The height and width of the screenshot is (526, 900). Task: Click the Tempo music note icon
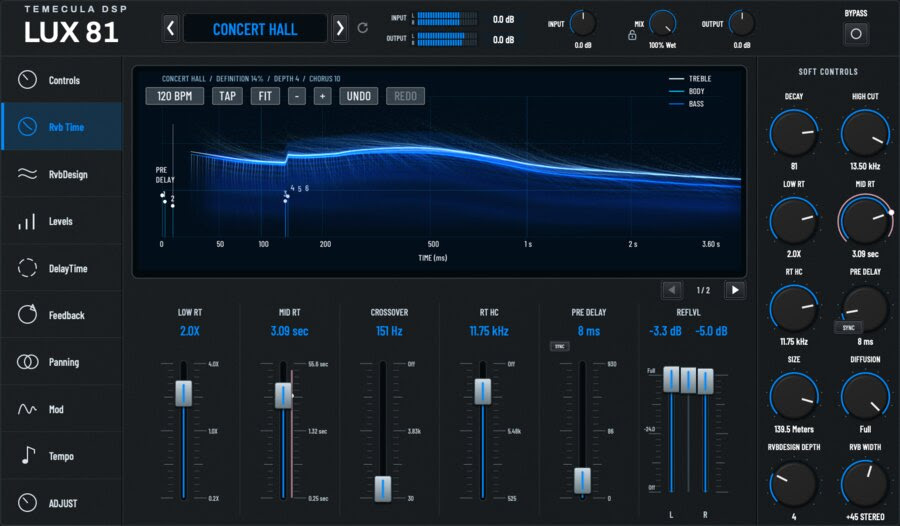coord(28,455)
